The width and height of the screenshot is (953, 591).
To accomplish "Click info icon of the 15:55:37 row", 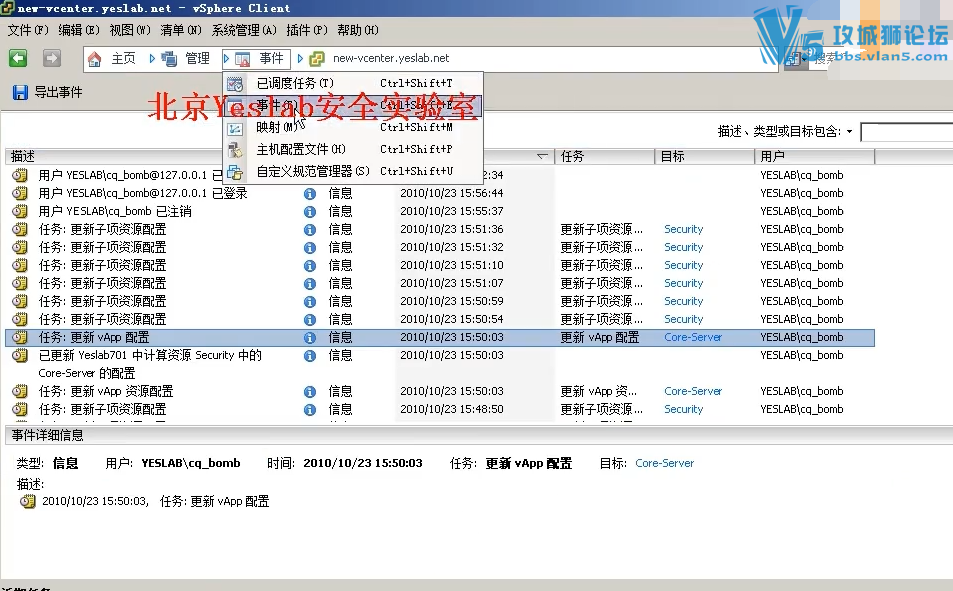I will (x=310, y=212).
